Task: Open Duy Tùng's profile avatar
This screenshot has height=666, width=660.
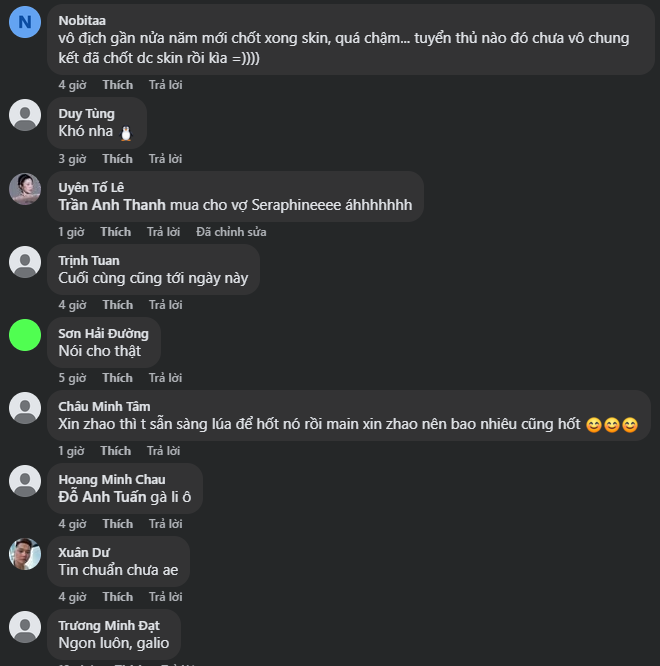Action: (x=25, y=115)
